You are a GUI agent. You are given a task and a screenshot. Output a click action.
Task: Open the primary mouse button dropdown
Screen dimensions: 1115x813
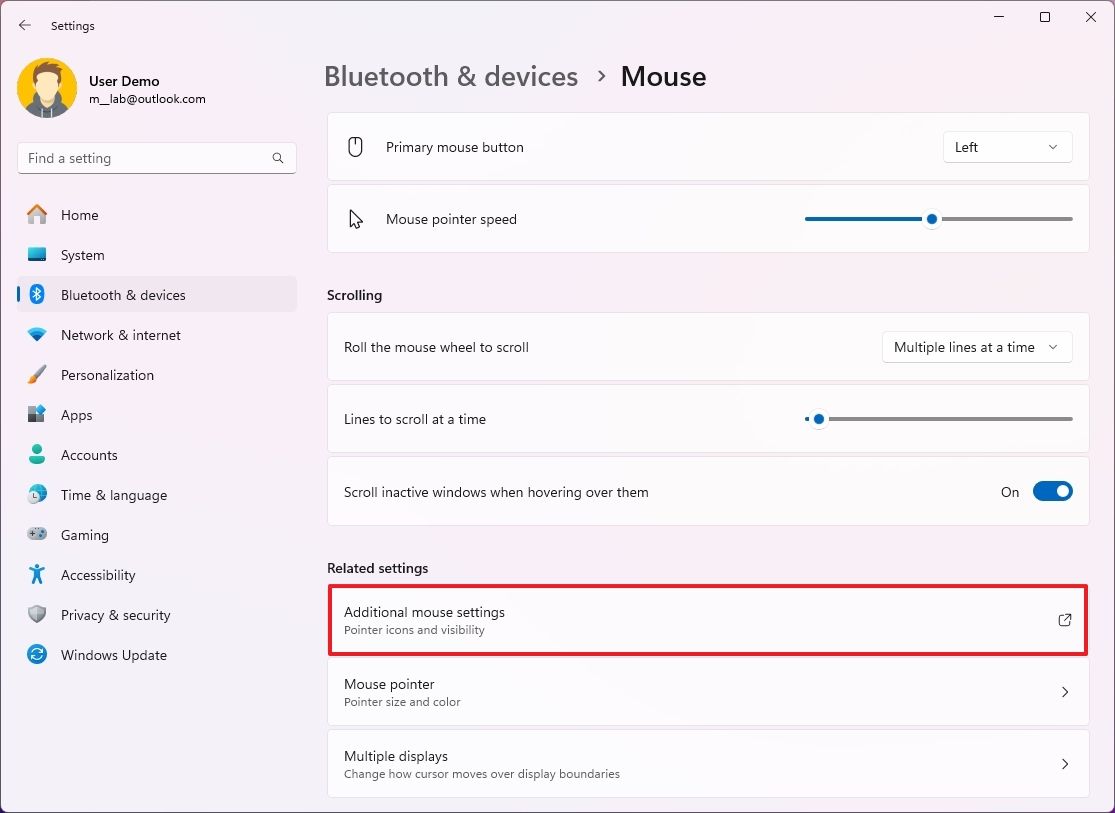(x=1007, y=146)
